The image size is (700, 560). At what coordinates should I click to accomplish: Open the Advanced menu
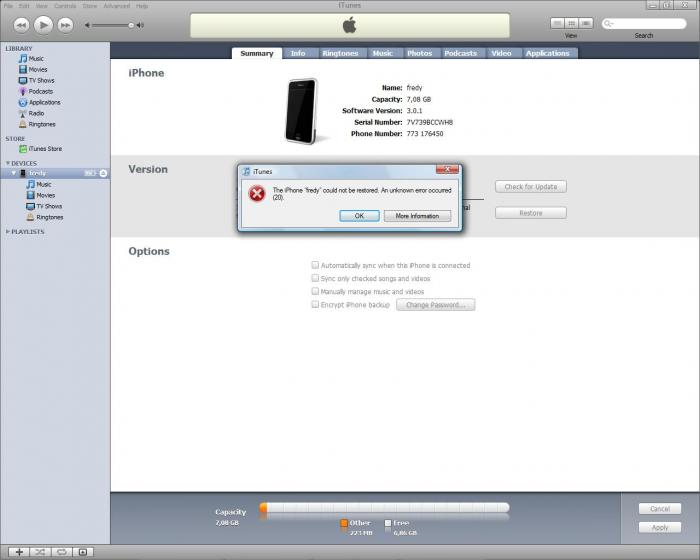116,6
